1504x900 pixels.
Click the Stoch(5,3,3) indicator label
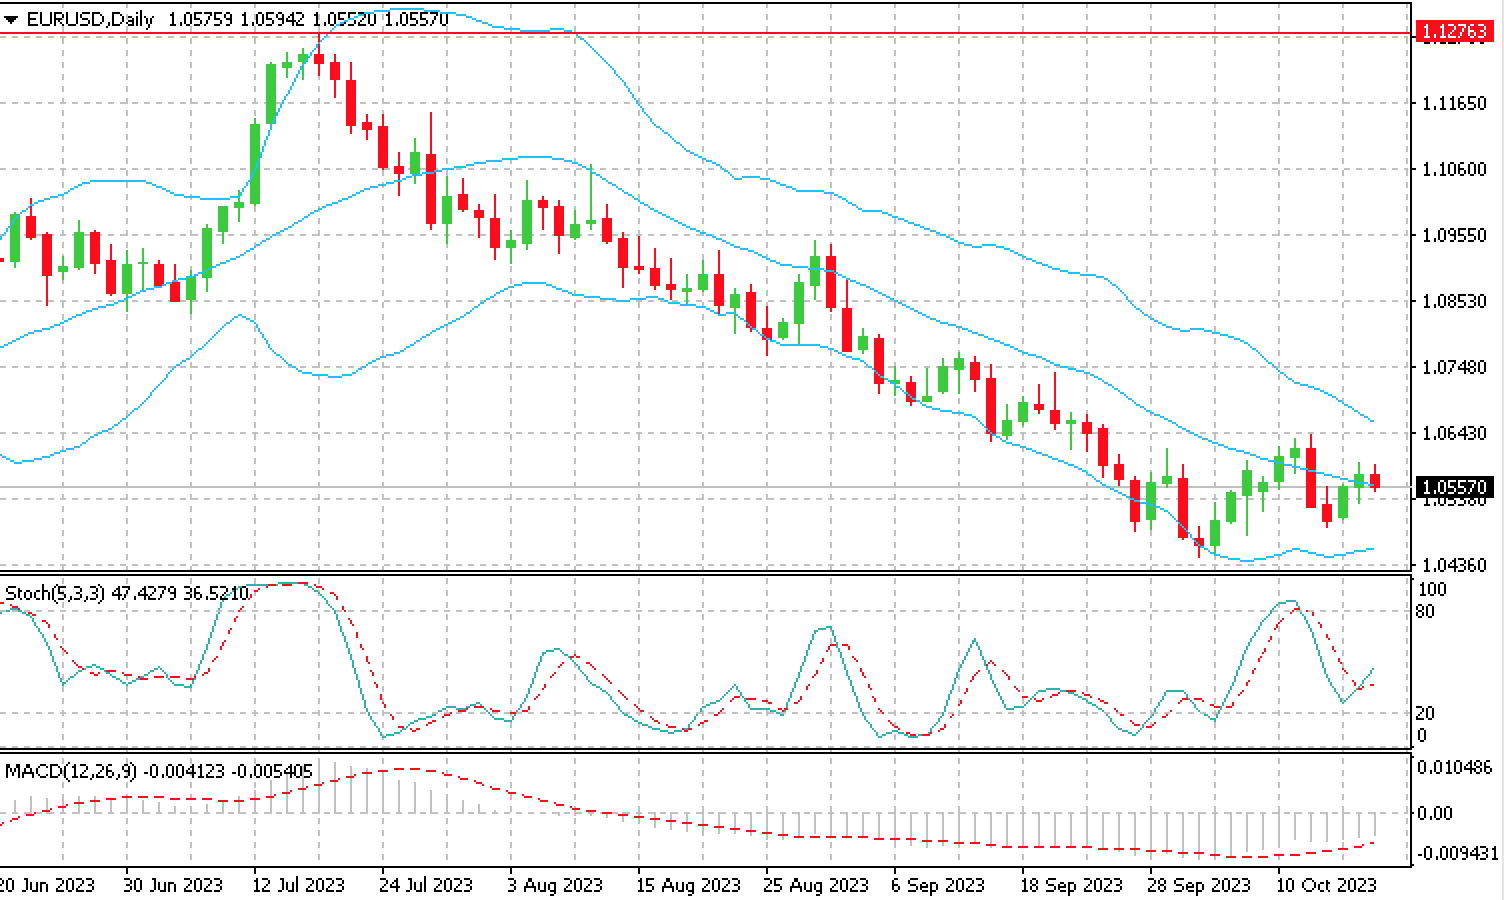(54, 593)
